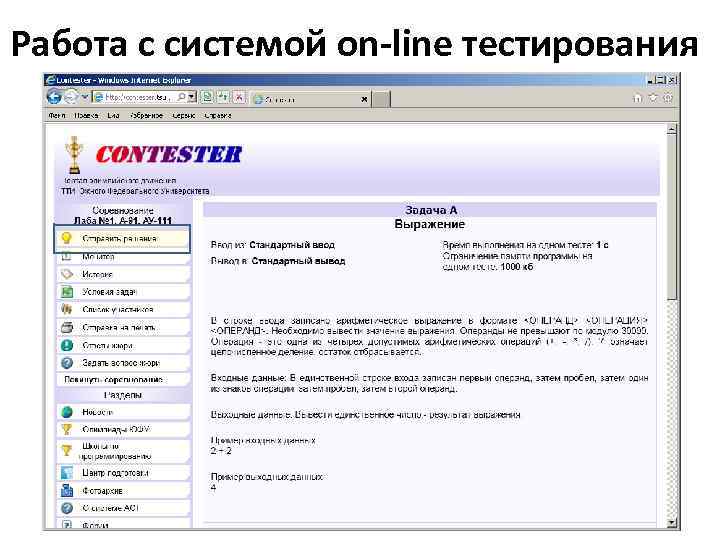Click the Contester trophy logo
720x540 pixels.
pos(73,155)
